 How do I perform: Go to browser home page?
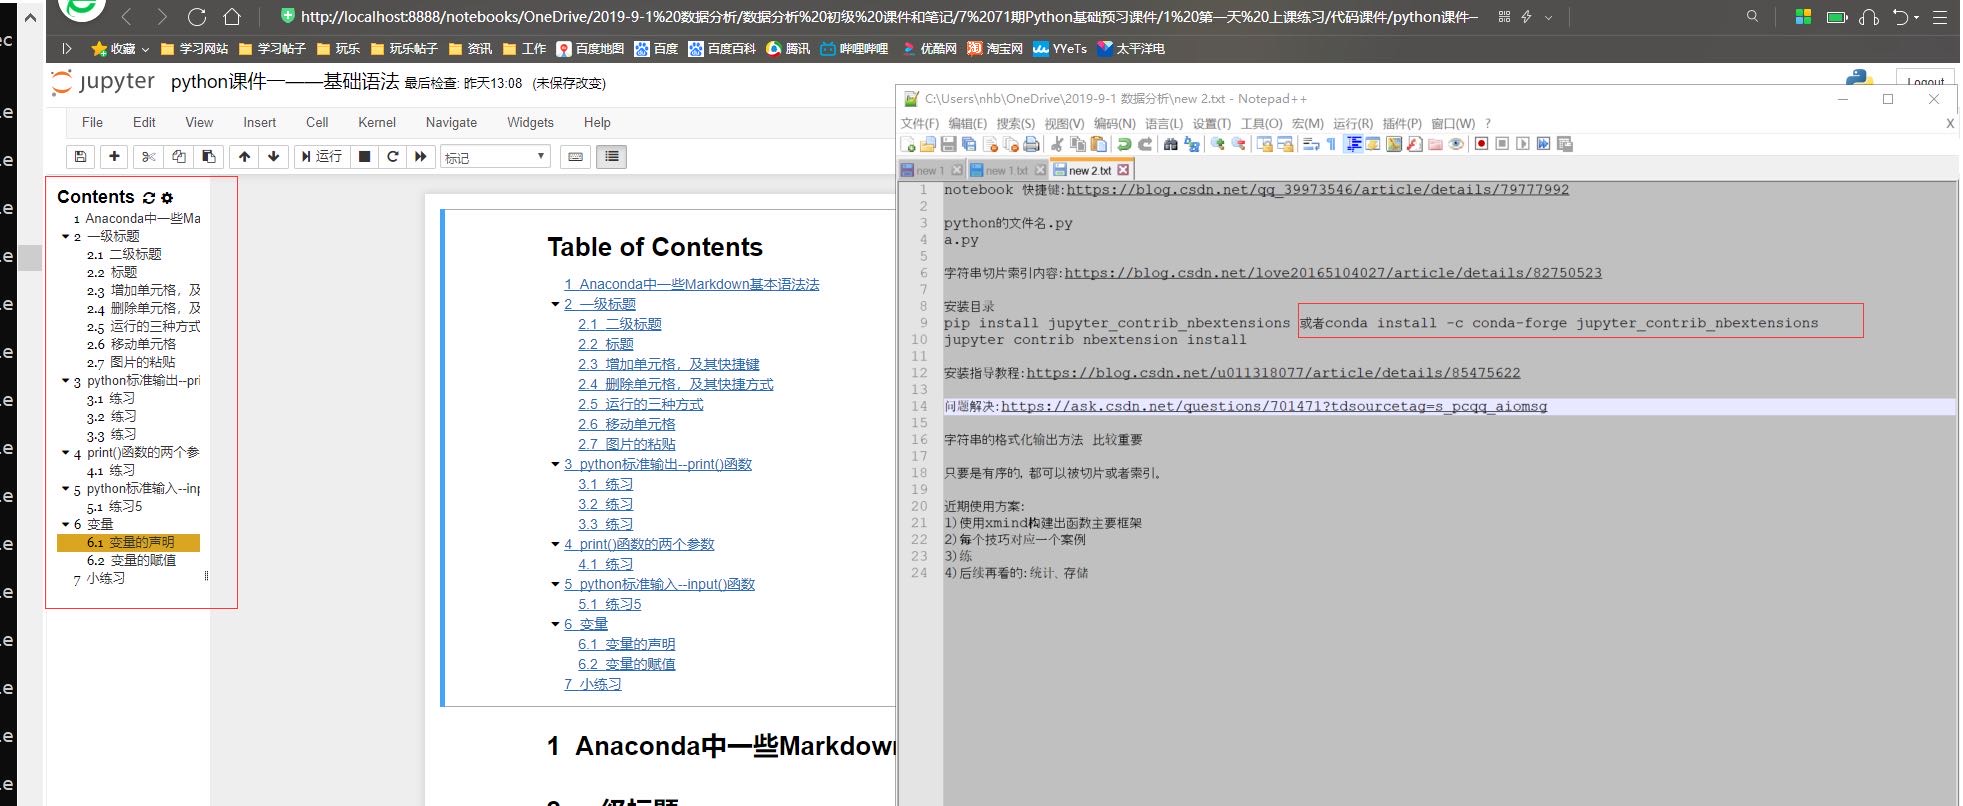point(232,17)
